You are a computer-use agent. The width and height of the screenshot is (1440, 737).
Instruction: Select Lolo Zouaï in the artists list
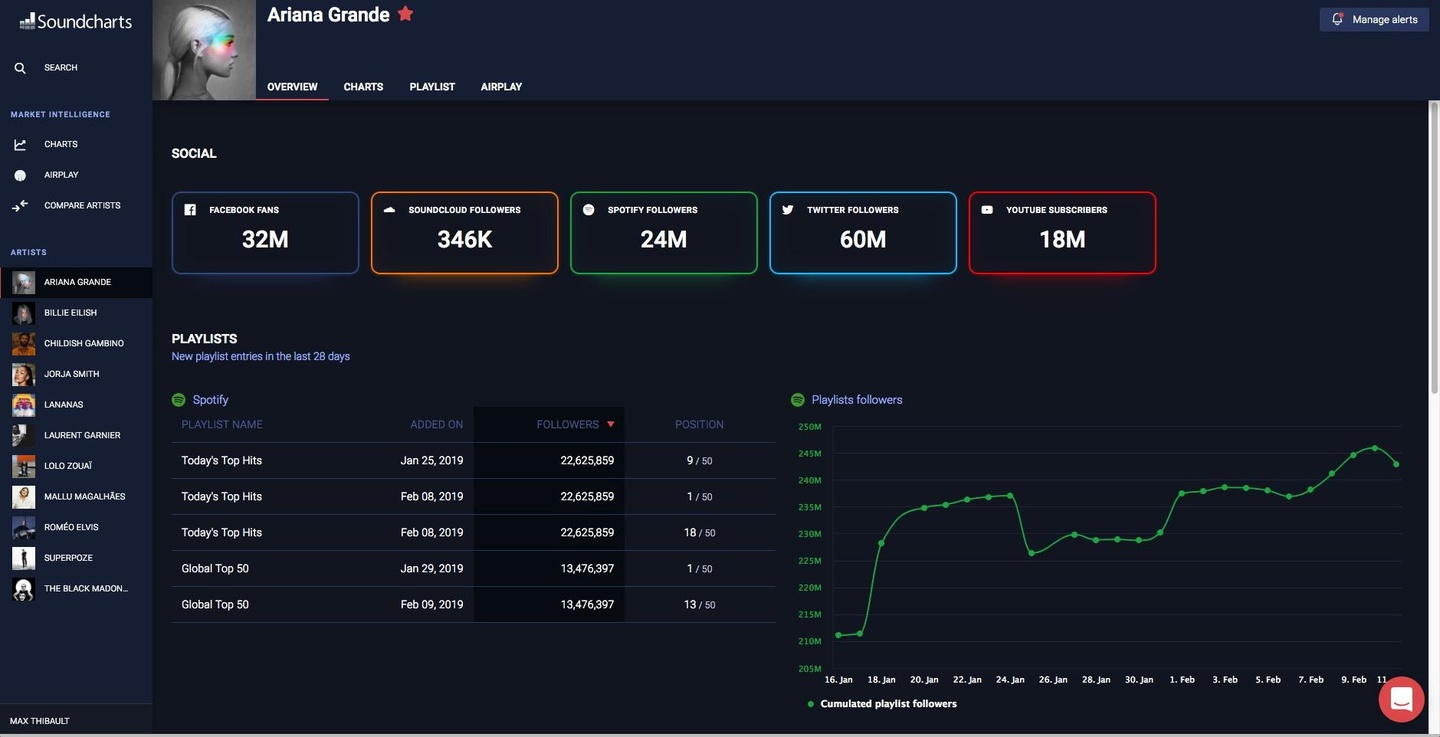point(76,466)
